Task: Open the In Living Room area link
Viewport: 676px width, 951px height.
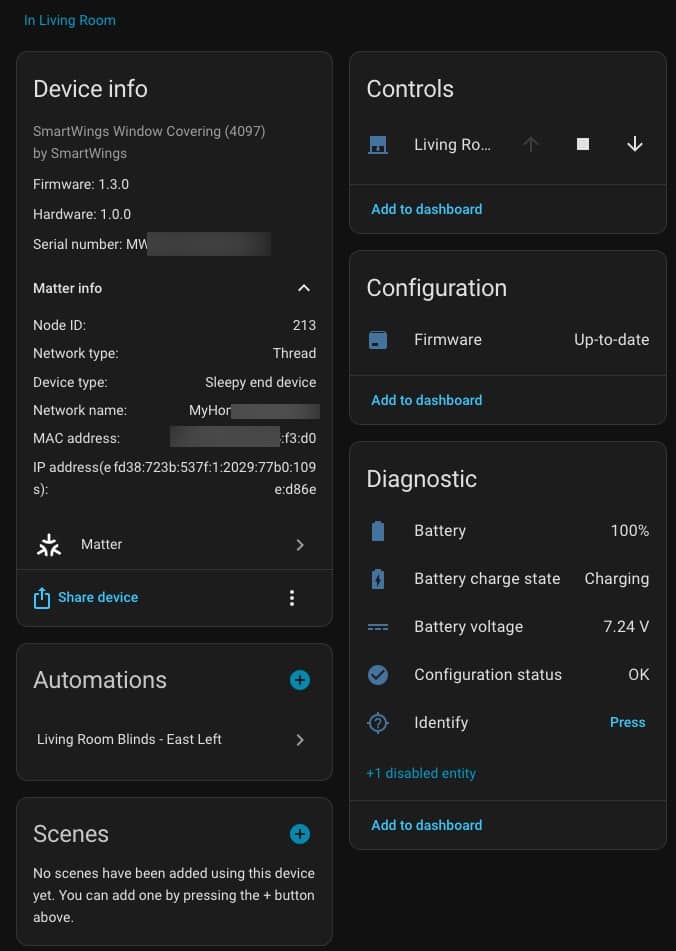Action: click(70, 20)
